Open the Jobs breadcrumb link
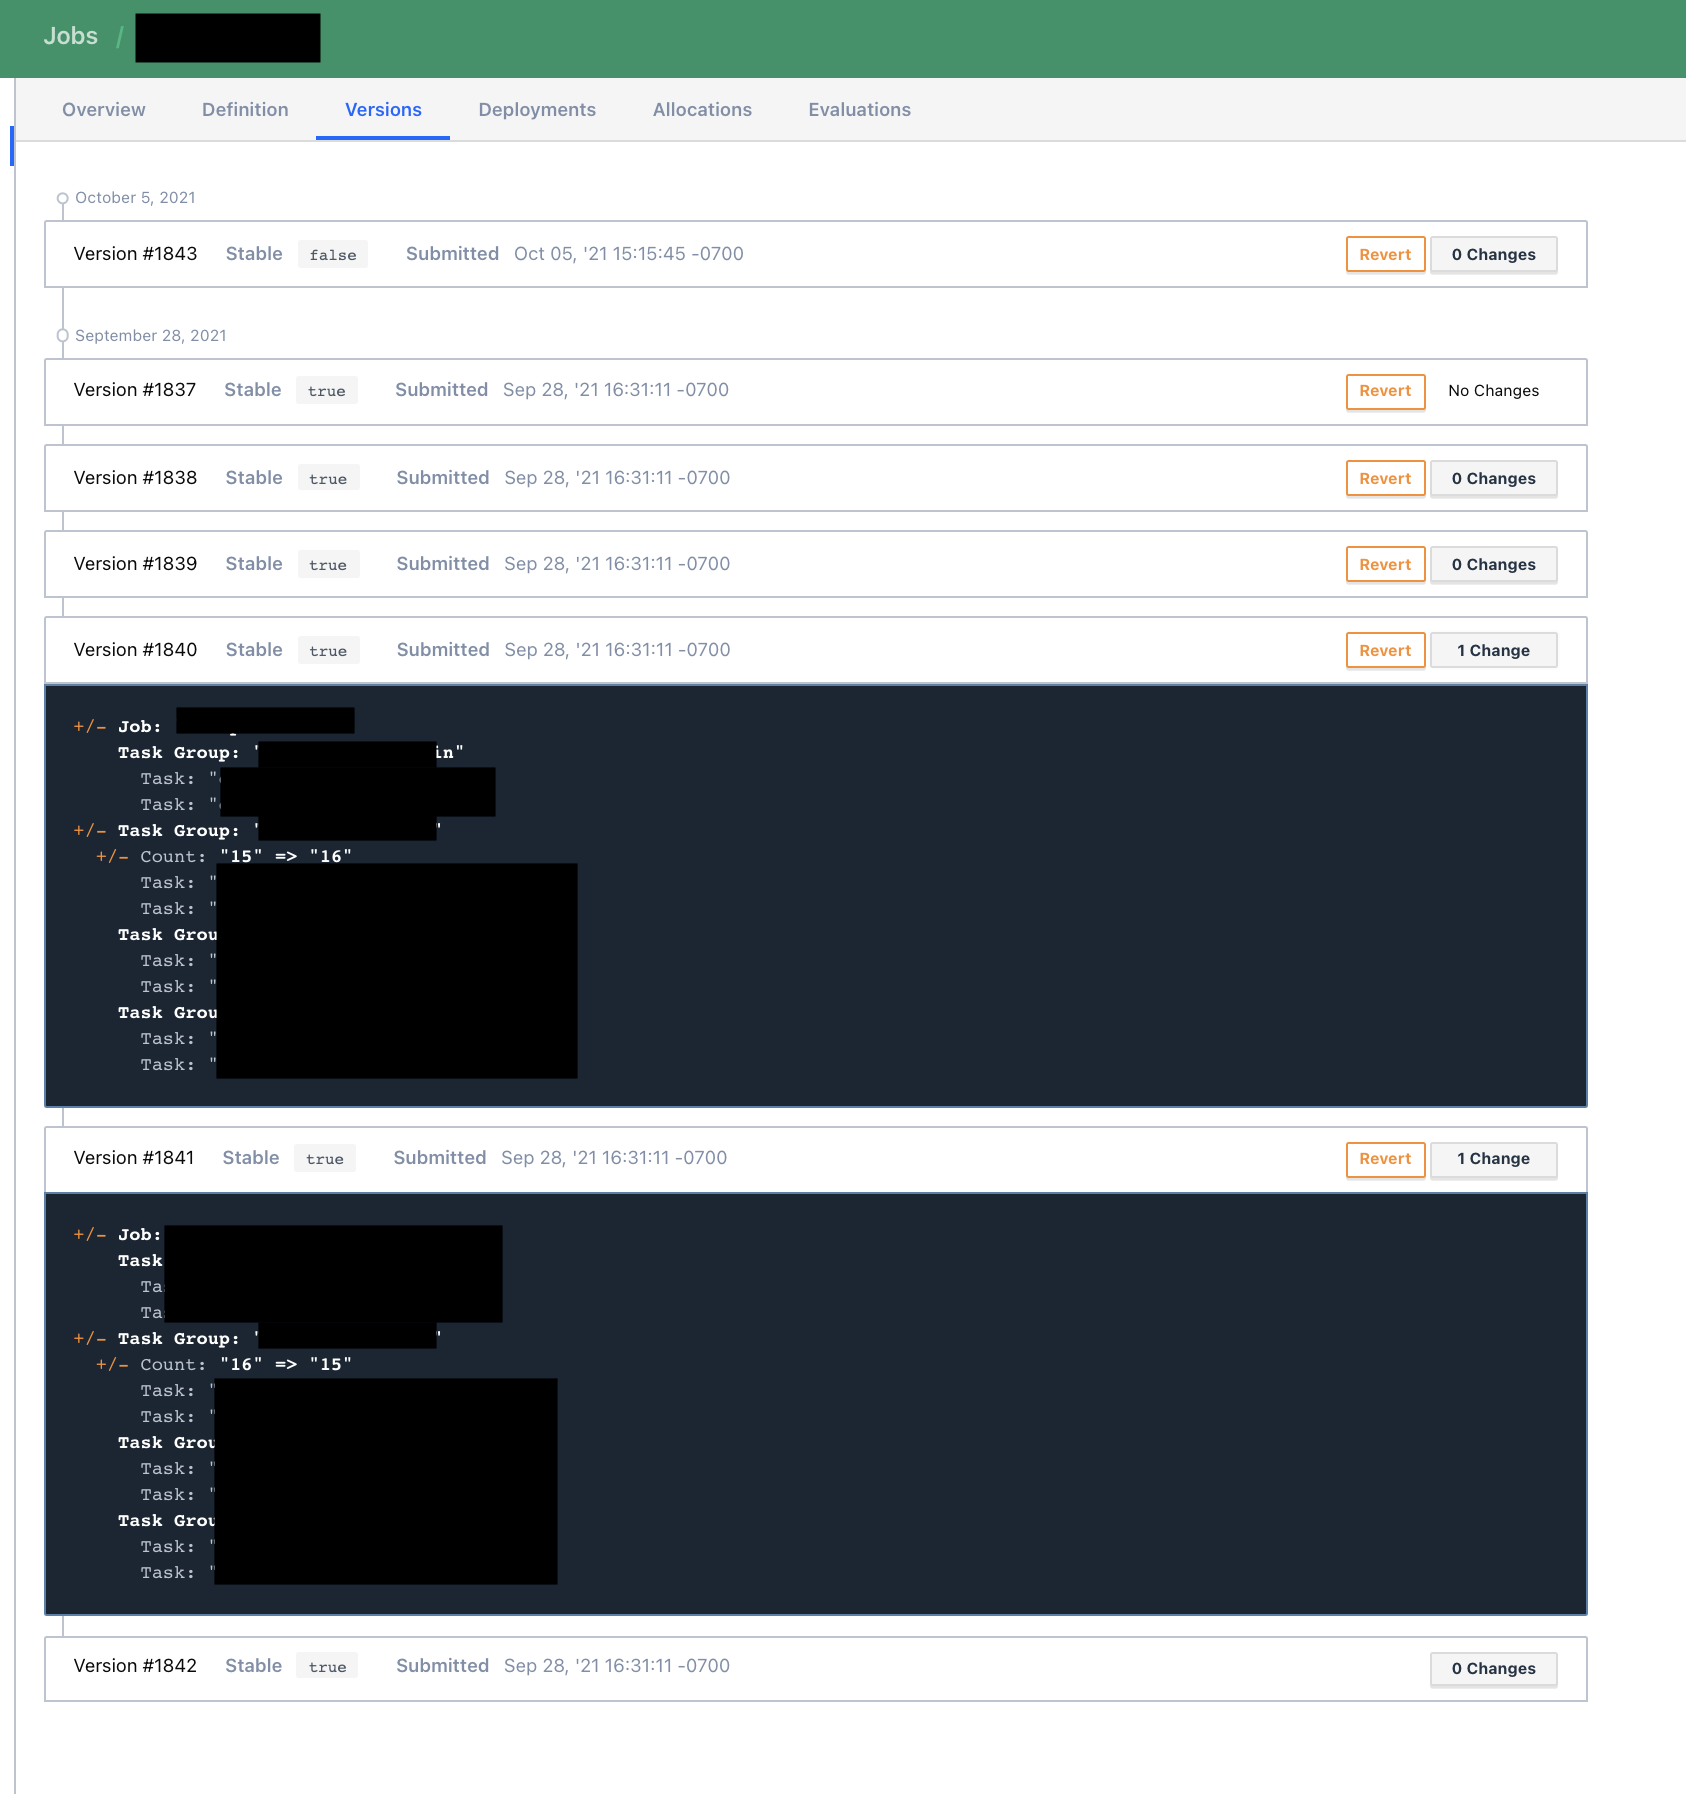 coord(70,36)
